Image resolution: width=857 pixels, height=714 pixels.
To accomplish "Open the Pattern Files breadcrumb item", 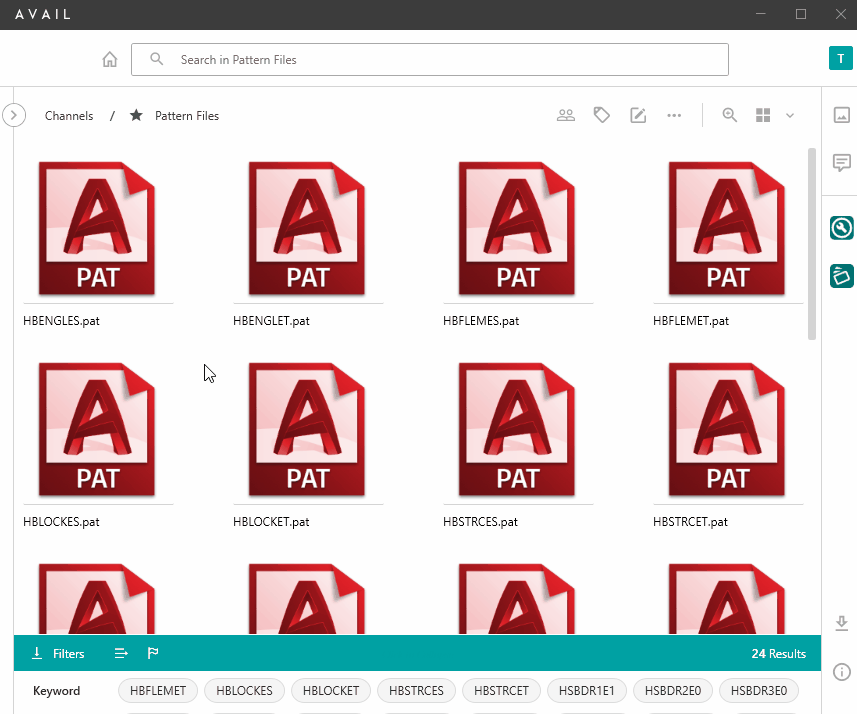I will [x=187, y=115].
